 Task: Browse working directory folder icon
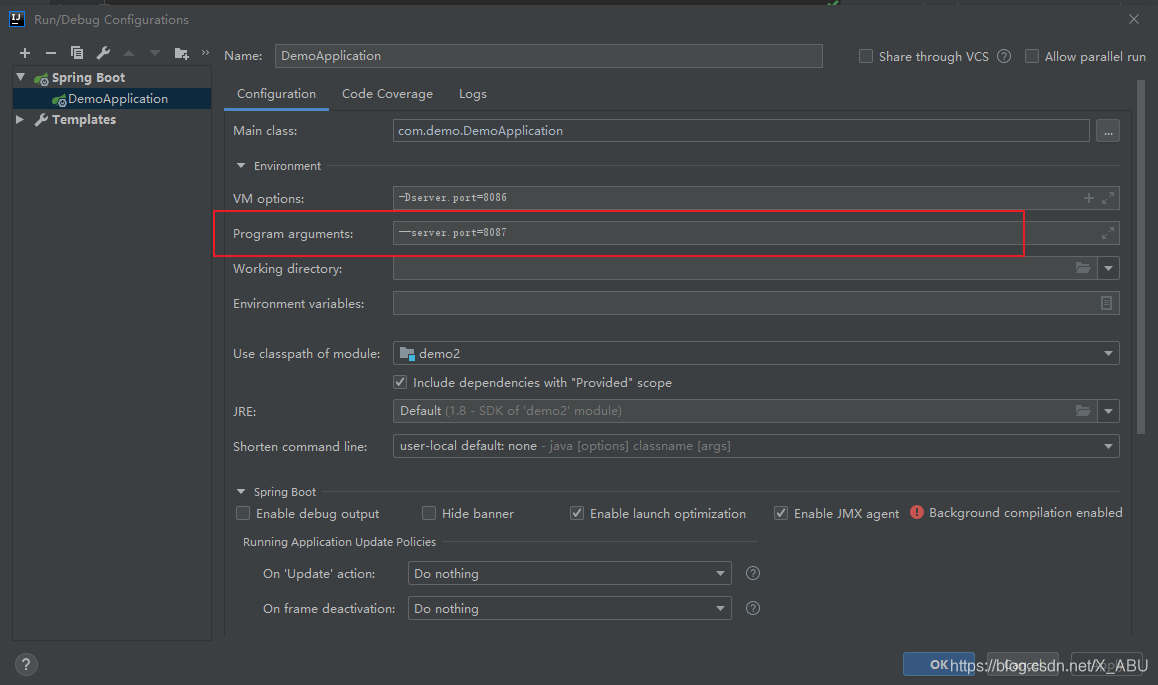point(1083,268)
